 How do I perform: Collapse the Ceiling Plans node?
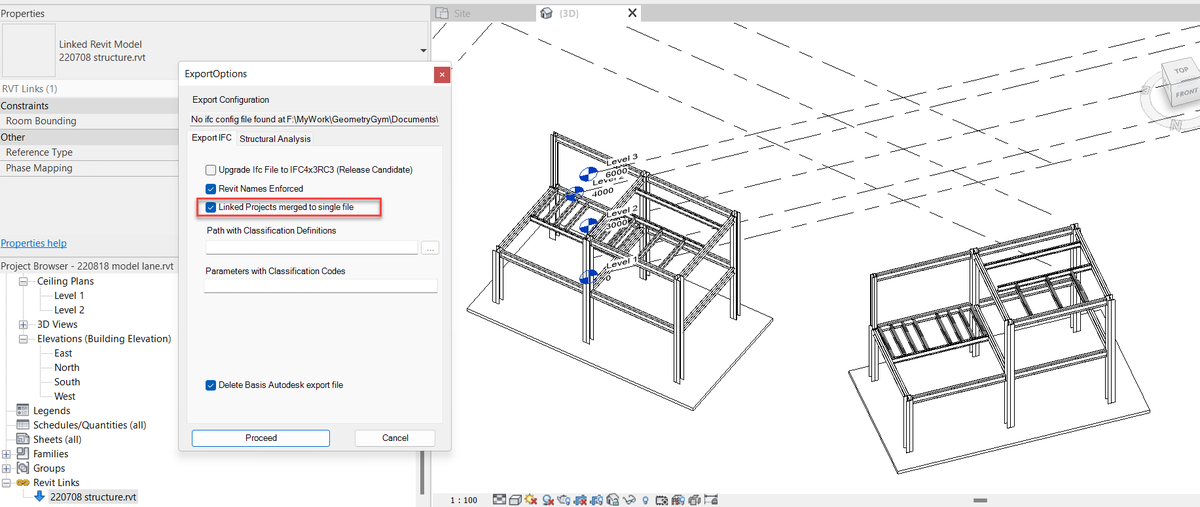pyautogui.click(x=24, y=282)
